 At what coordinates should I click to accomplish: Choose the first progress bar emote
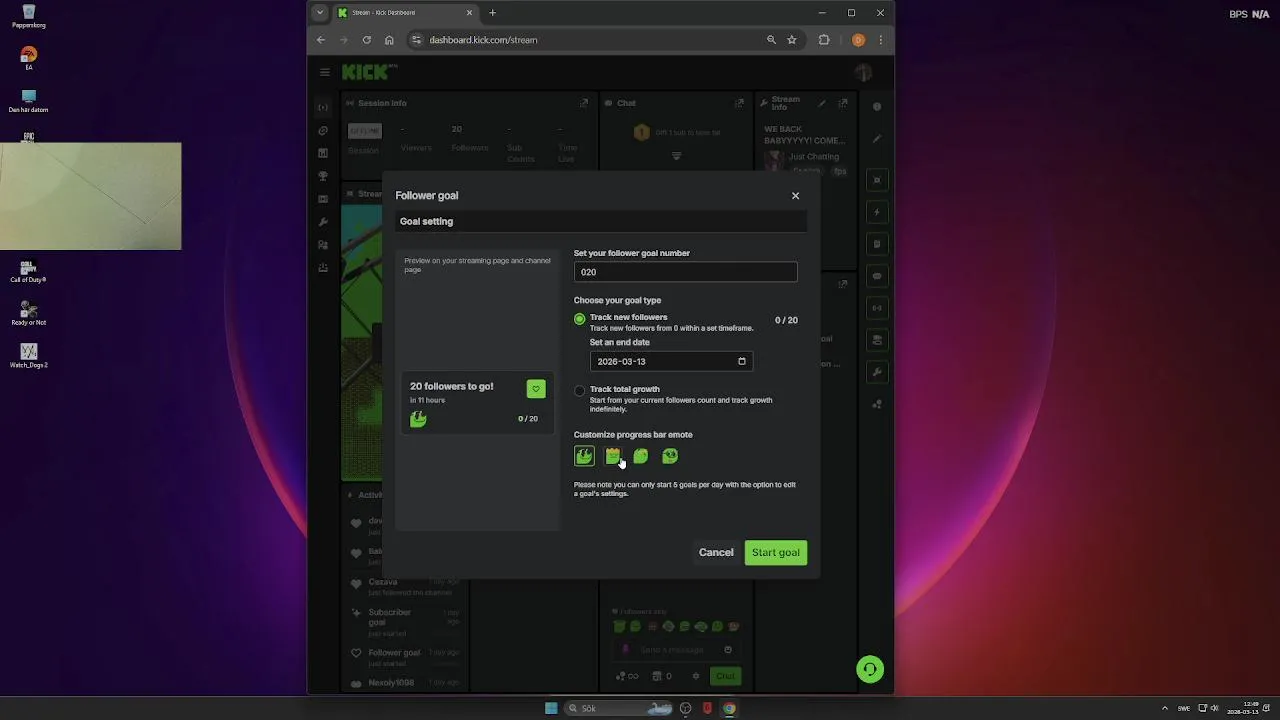584,456
